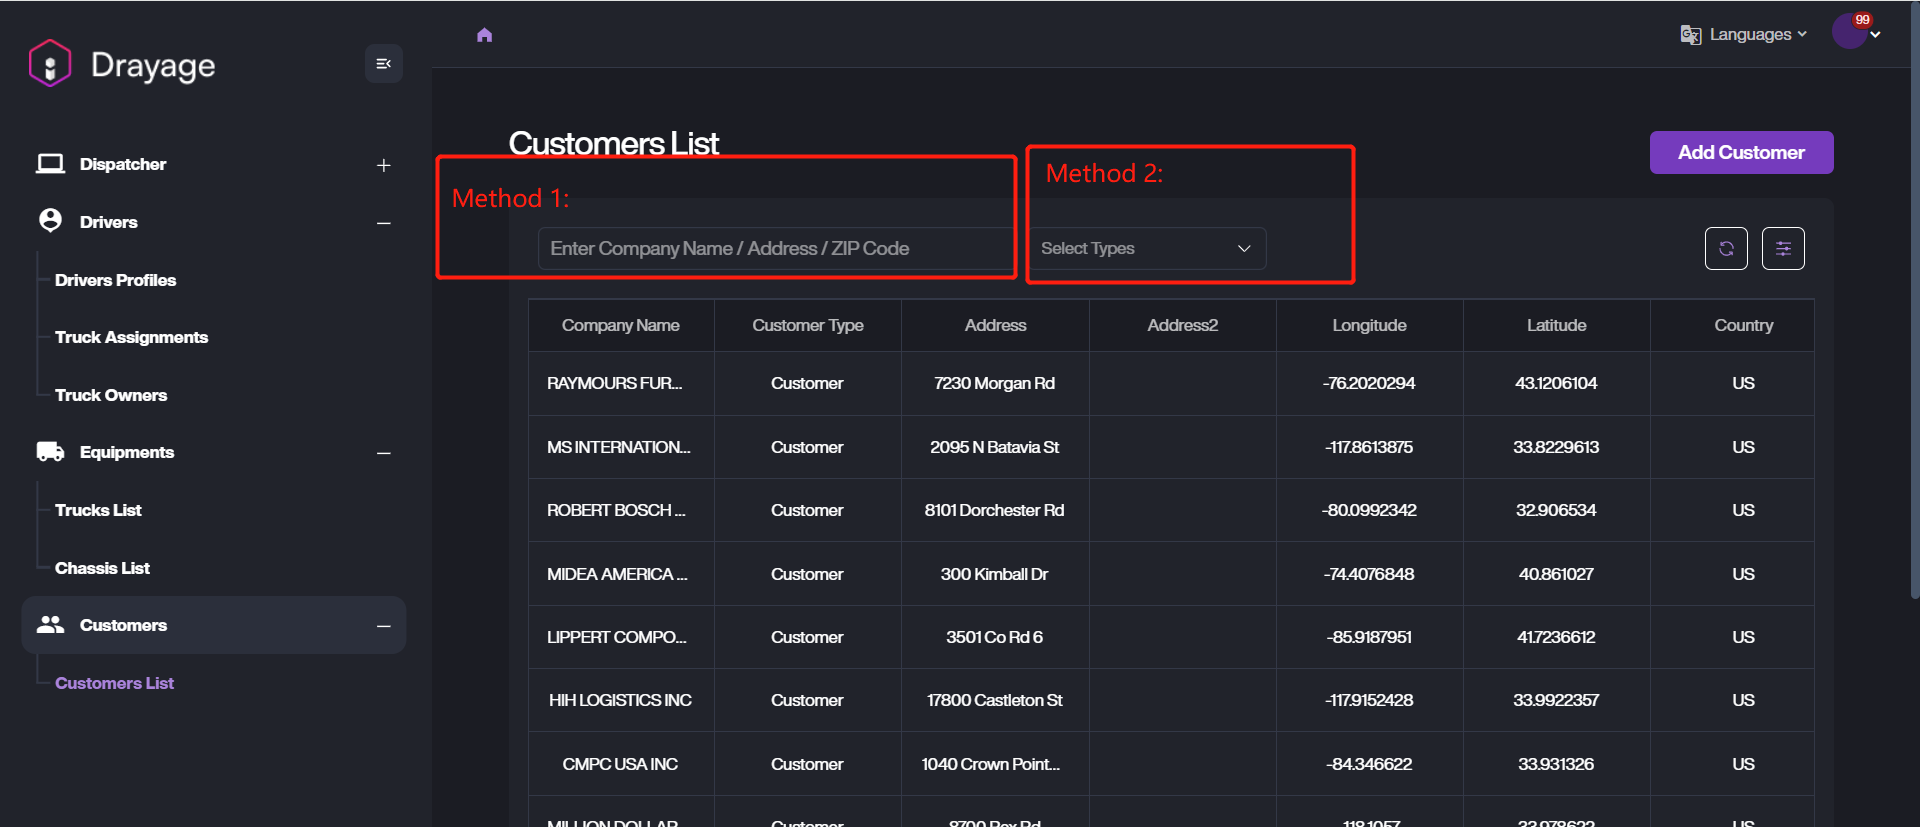The image size is (1920, 827).
Task: Select the Customers List link
Action: click(x=114, y=683)
